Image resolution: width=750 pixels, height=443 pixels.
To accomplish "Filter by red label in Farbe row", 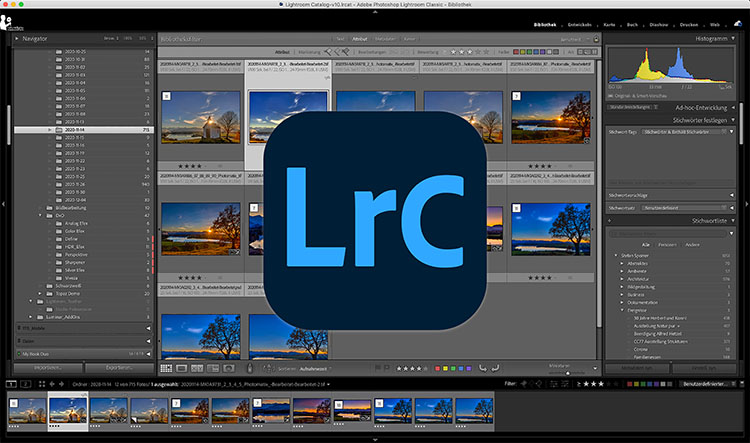I will tap(516, 52).
